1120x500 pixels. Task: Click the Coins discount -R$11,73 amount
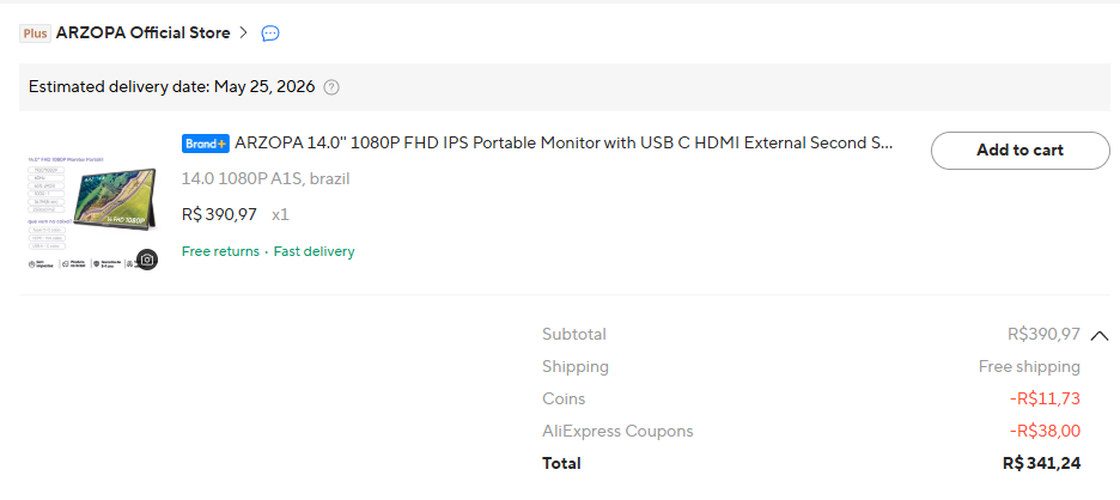click(1045, 399)
